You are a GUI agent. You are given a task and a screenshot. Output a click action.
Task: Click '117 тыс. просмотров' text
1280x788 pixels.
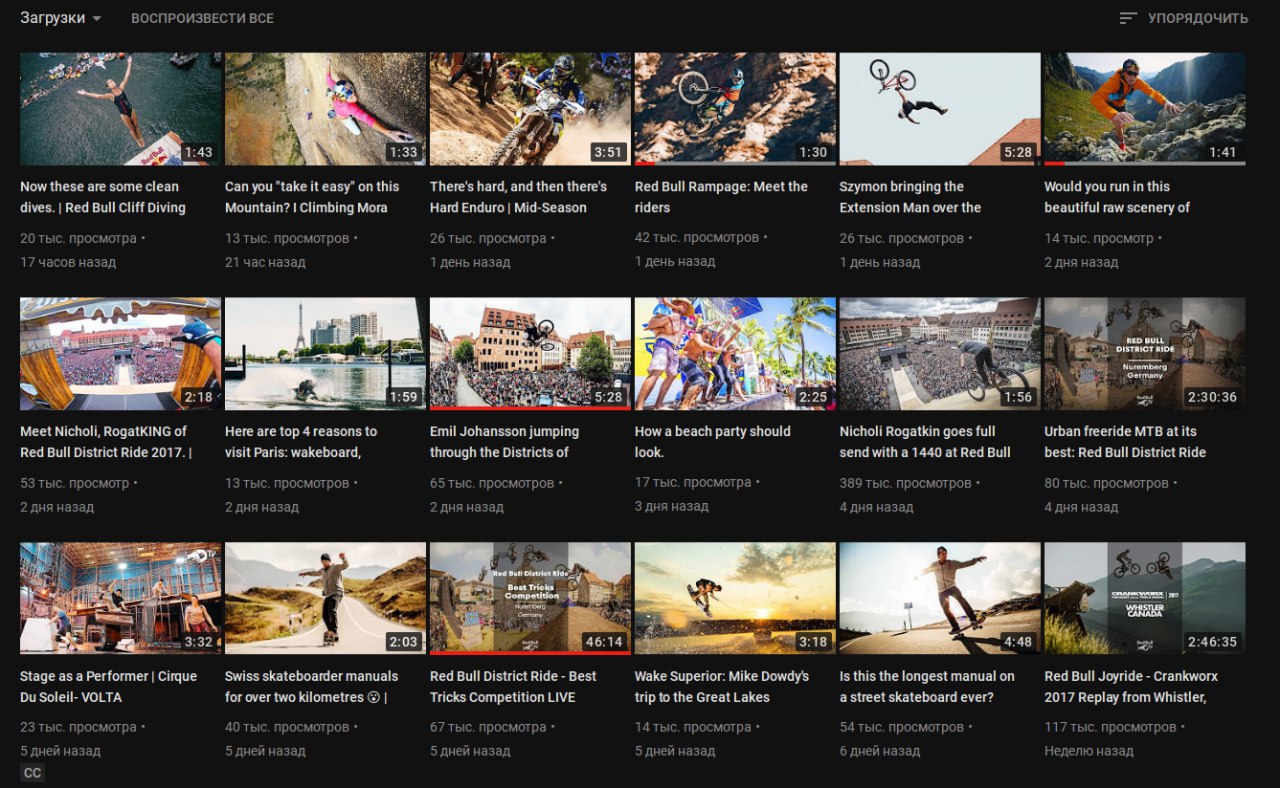click(x=1110, y=727)
